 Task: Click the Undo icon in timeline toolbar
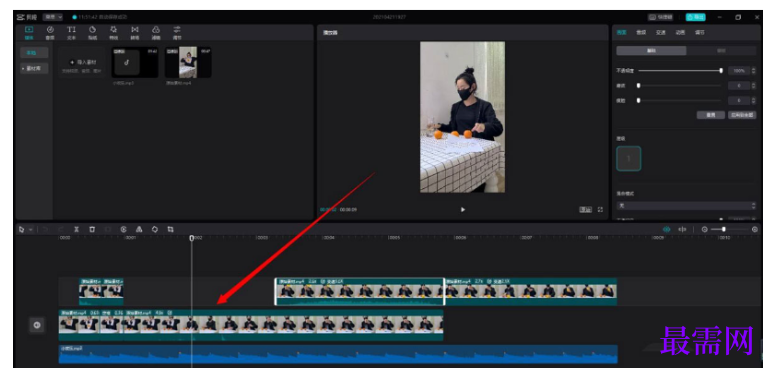tap(45, 229)
